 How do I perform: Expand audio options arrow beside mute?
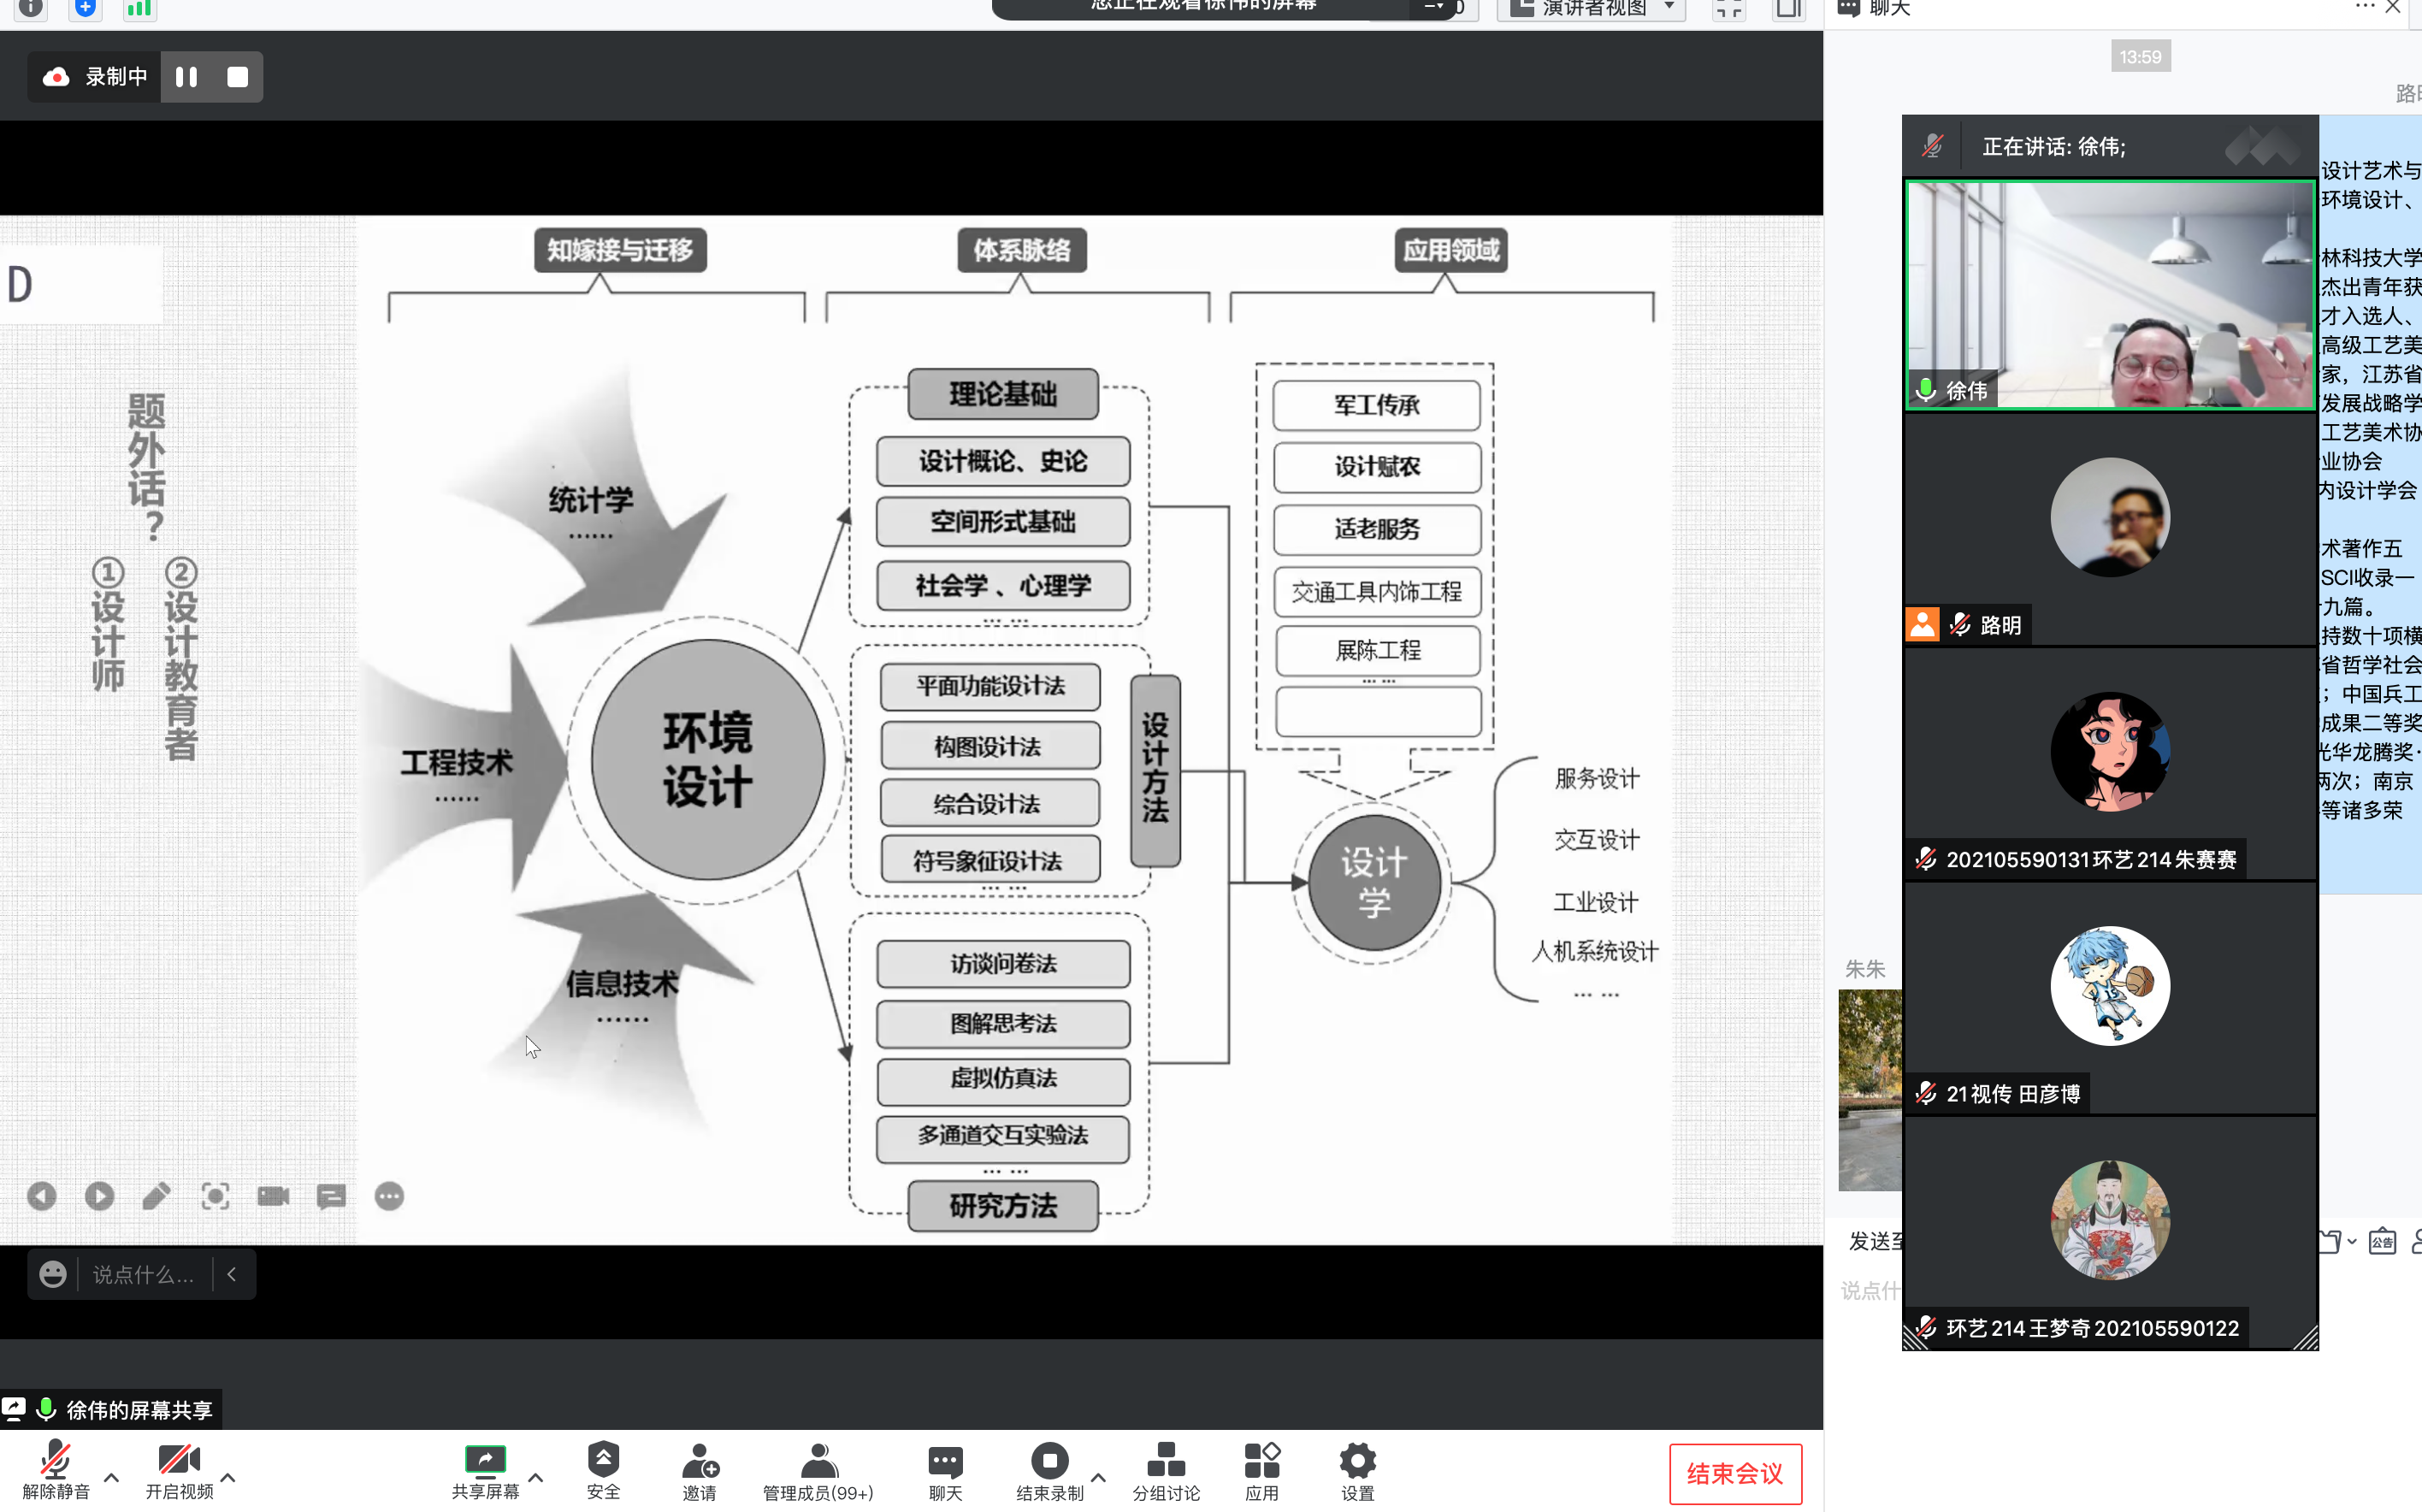(x=111, y=1477)
